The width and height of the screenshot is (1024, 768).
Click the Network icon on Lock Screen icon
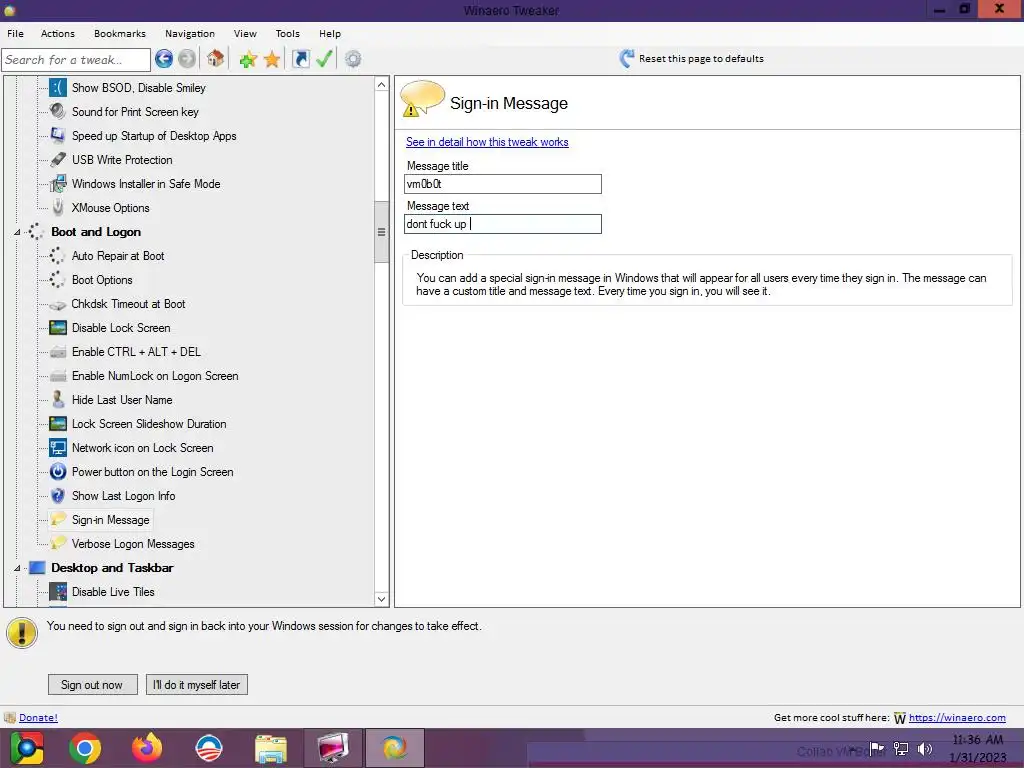coord(58,448)
